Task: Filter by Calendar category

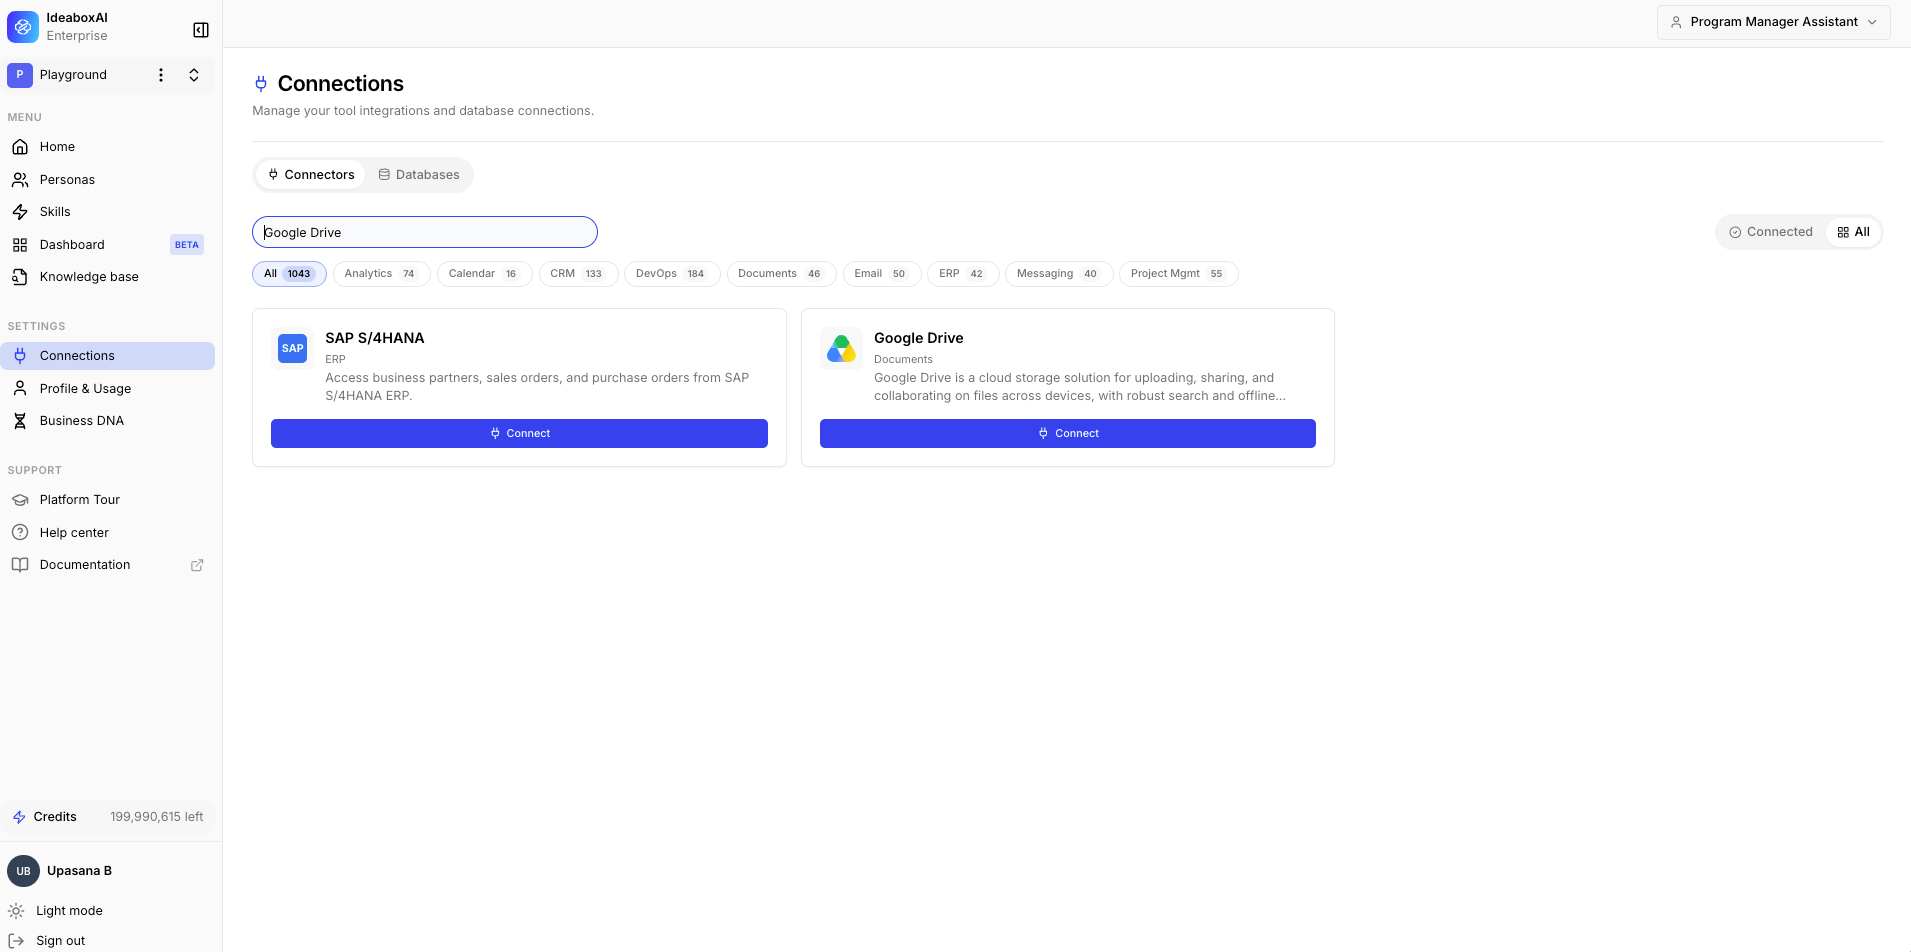Action: [x=484, y=274]
